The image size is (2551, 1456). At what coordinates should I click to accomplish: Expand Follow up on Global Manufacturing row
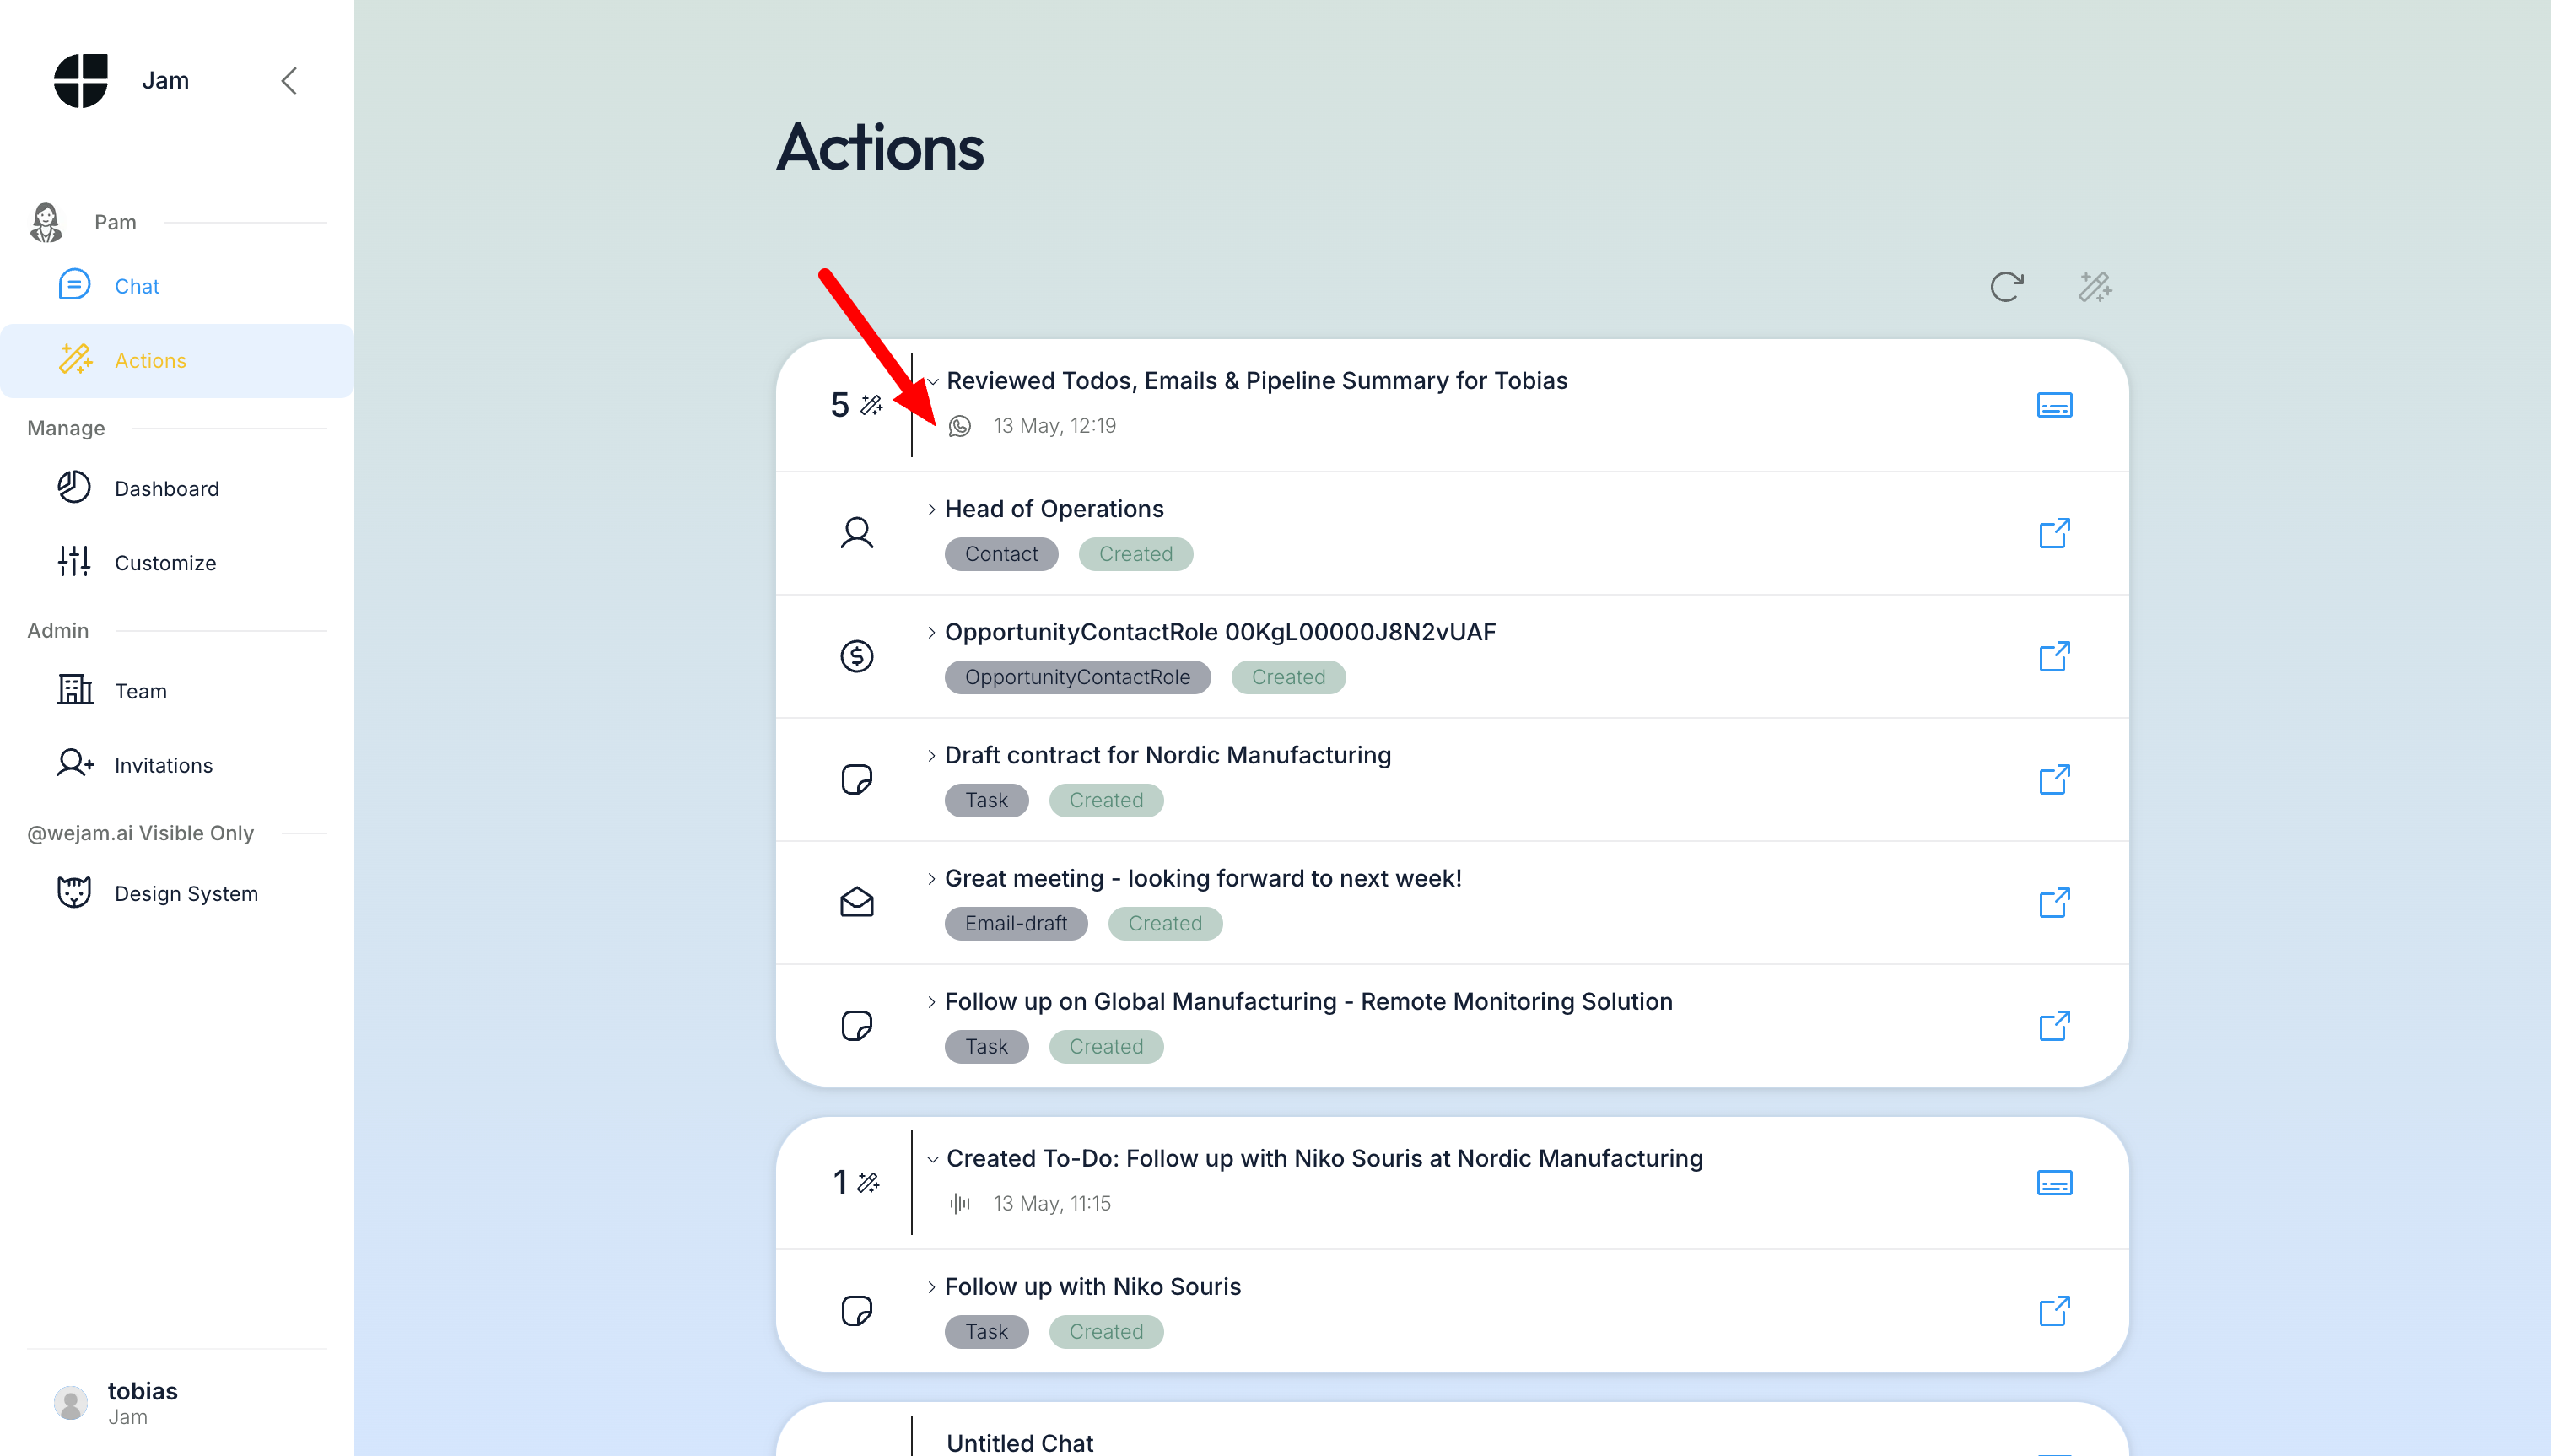[x=931, y=1001]
